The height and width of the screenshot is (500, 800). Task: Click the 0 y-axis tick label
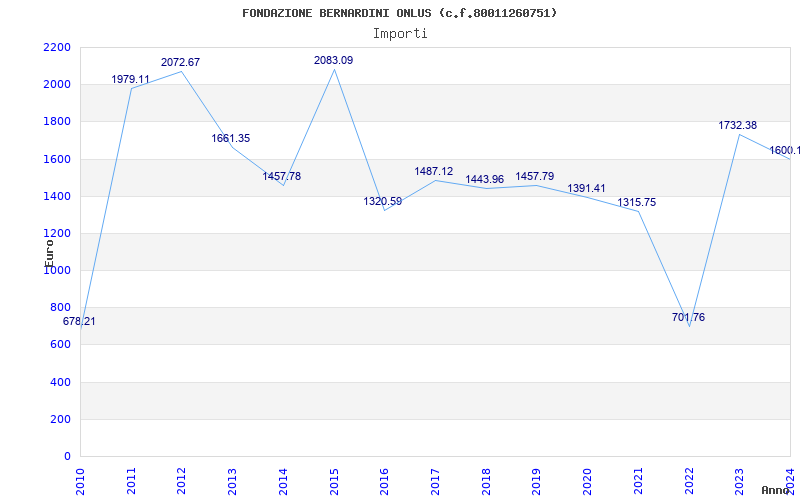click(67, 456)
